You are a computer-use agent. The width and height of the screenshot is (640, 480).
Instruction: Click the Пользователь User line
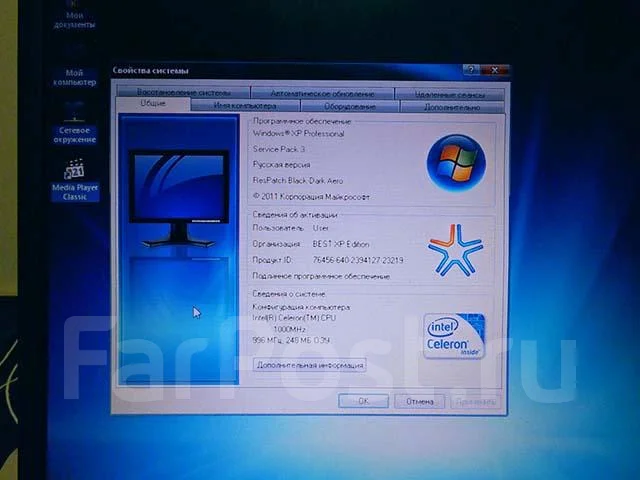[291, 228]
